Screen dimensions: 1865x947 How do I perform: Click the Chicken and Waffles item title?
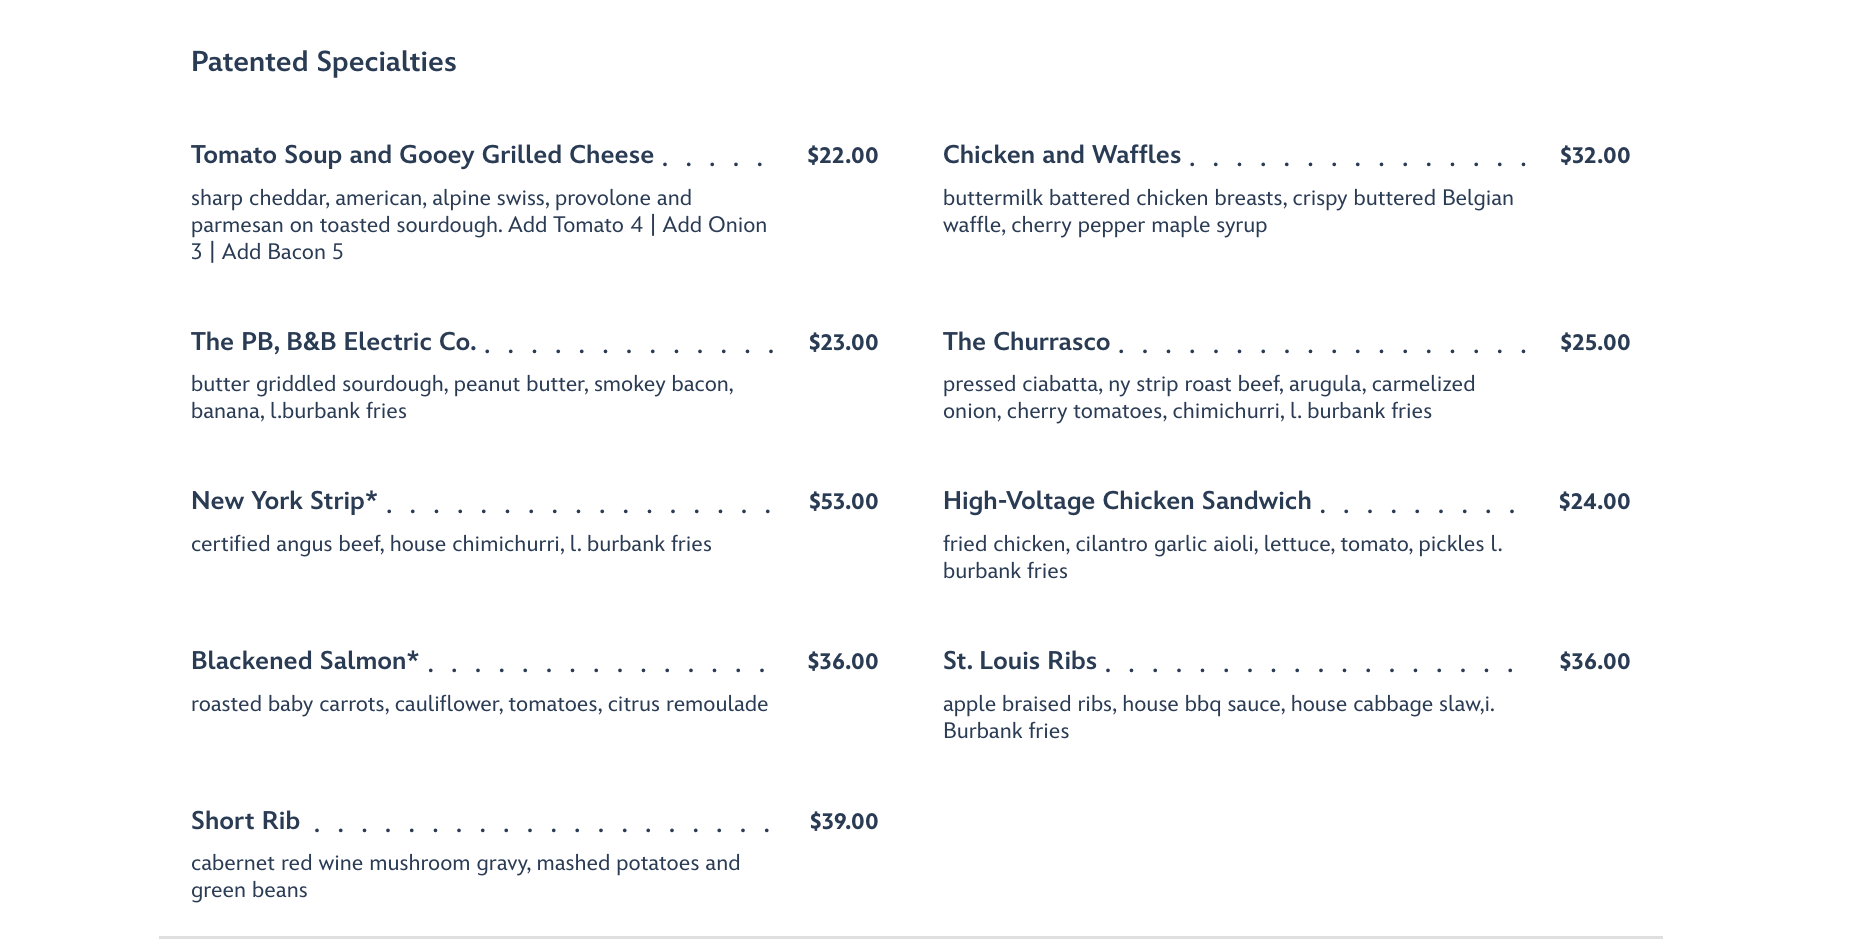1061,155
